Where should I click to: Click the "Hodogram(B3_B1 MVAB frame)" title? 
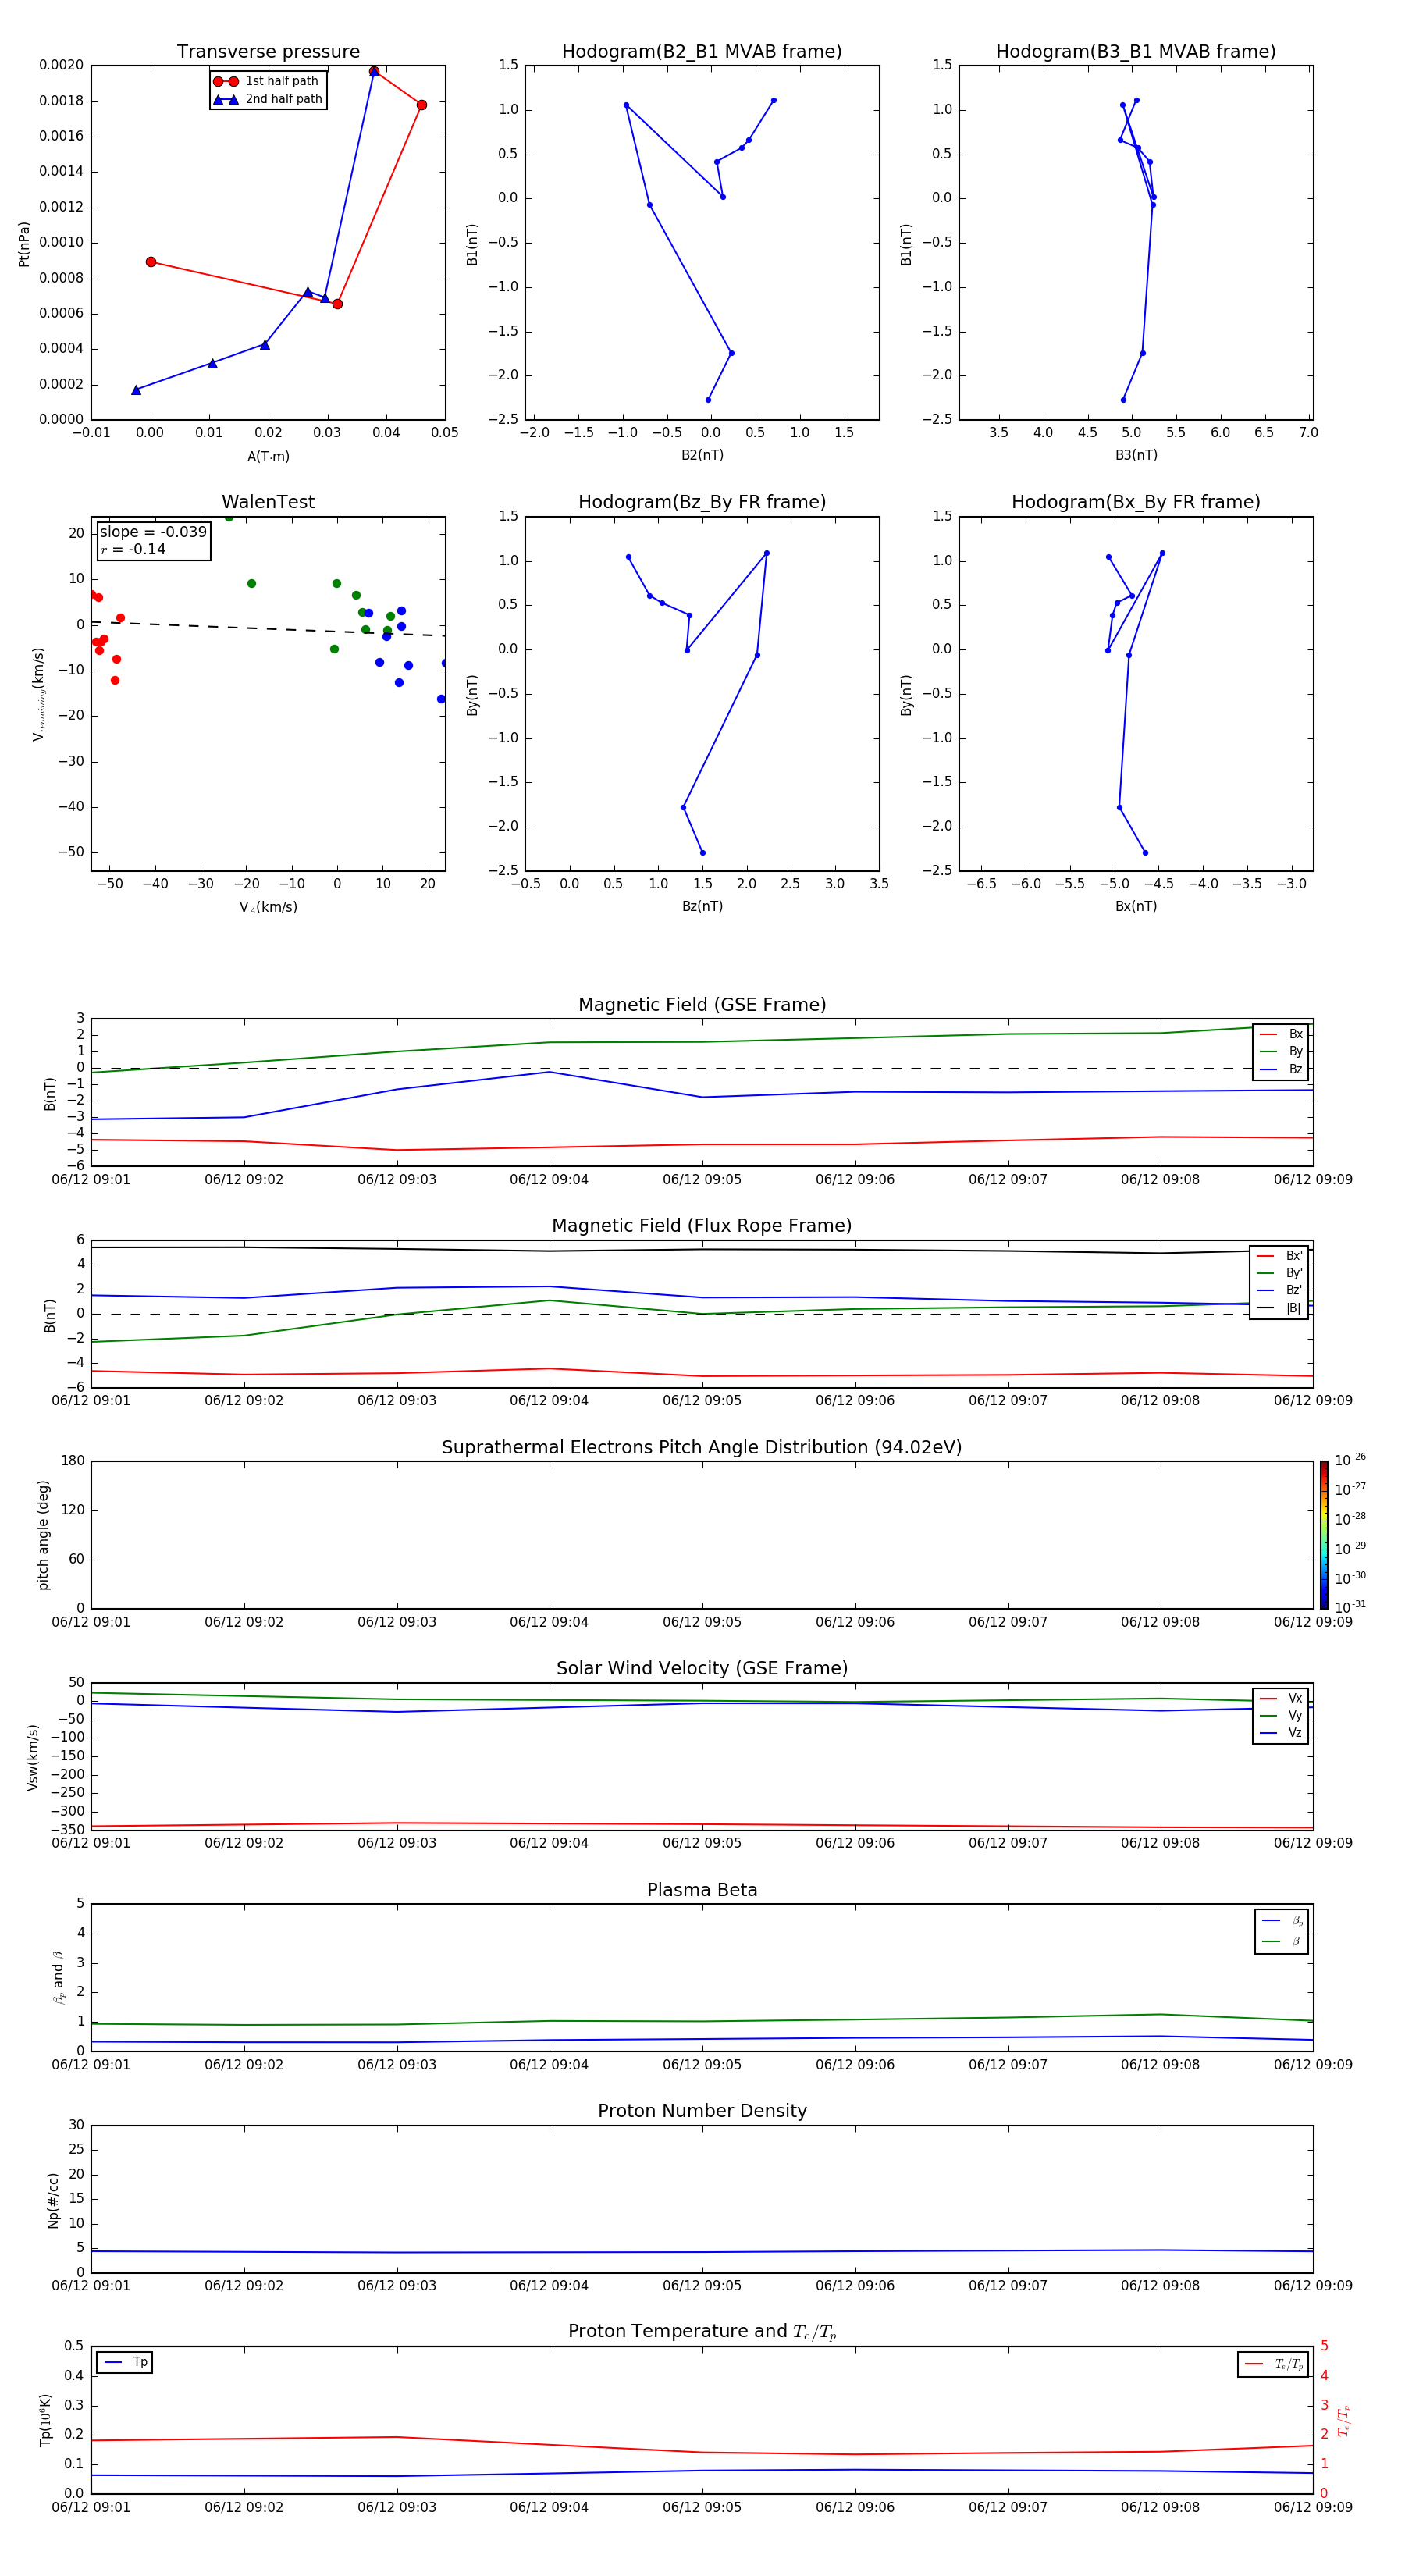pyautogui.click(x=1136, y=52)
